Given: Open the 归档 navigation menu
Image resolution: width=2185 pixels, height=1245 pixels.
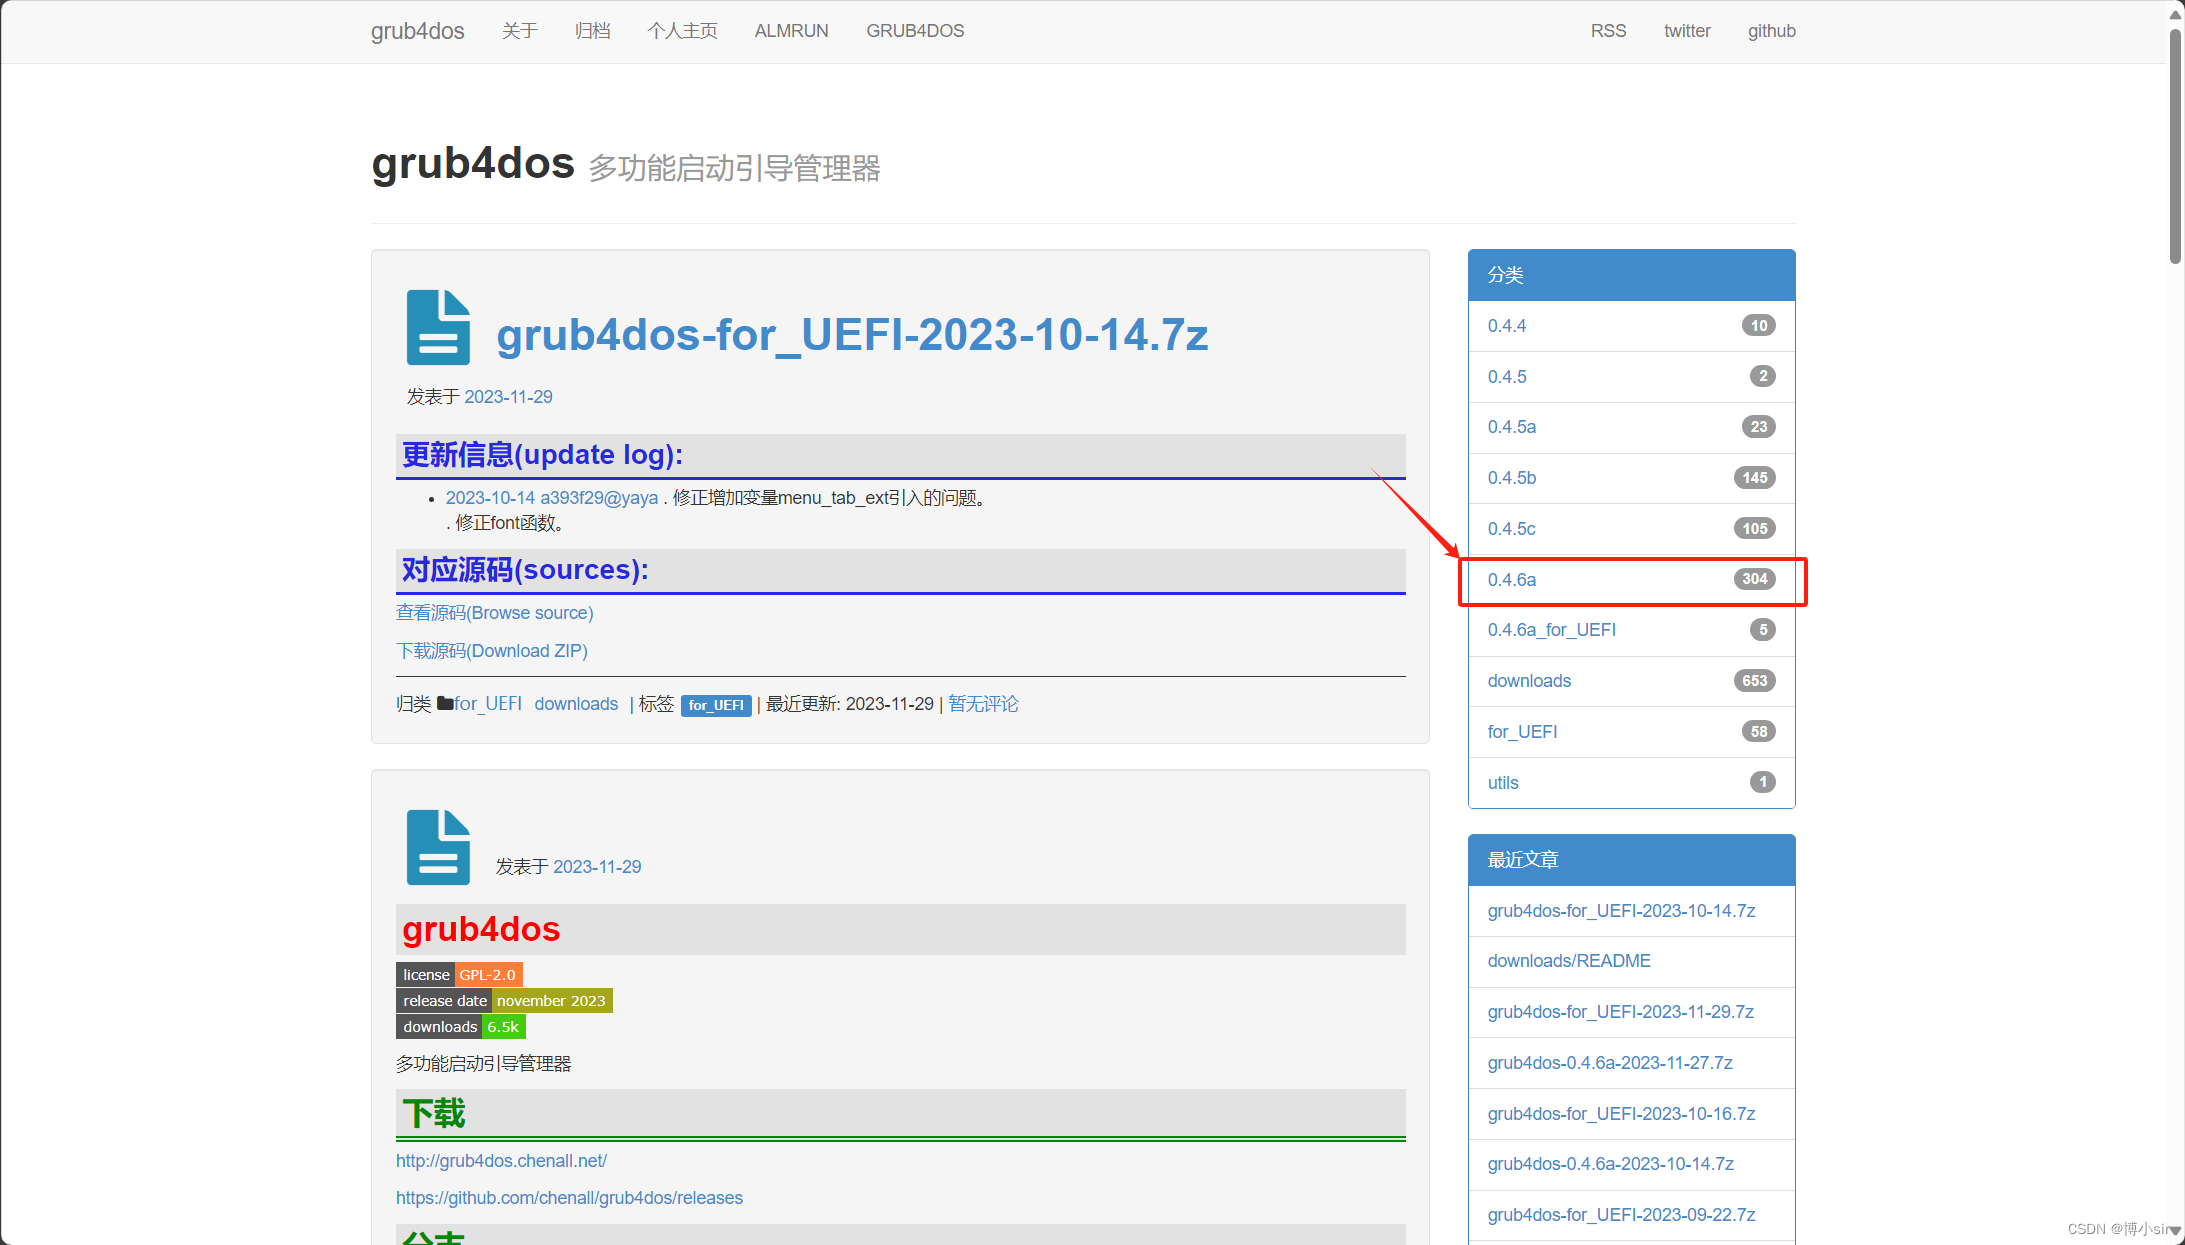Looking at the screenshot, I should tap(592, 30).
